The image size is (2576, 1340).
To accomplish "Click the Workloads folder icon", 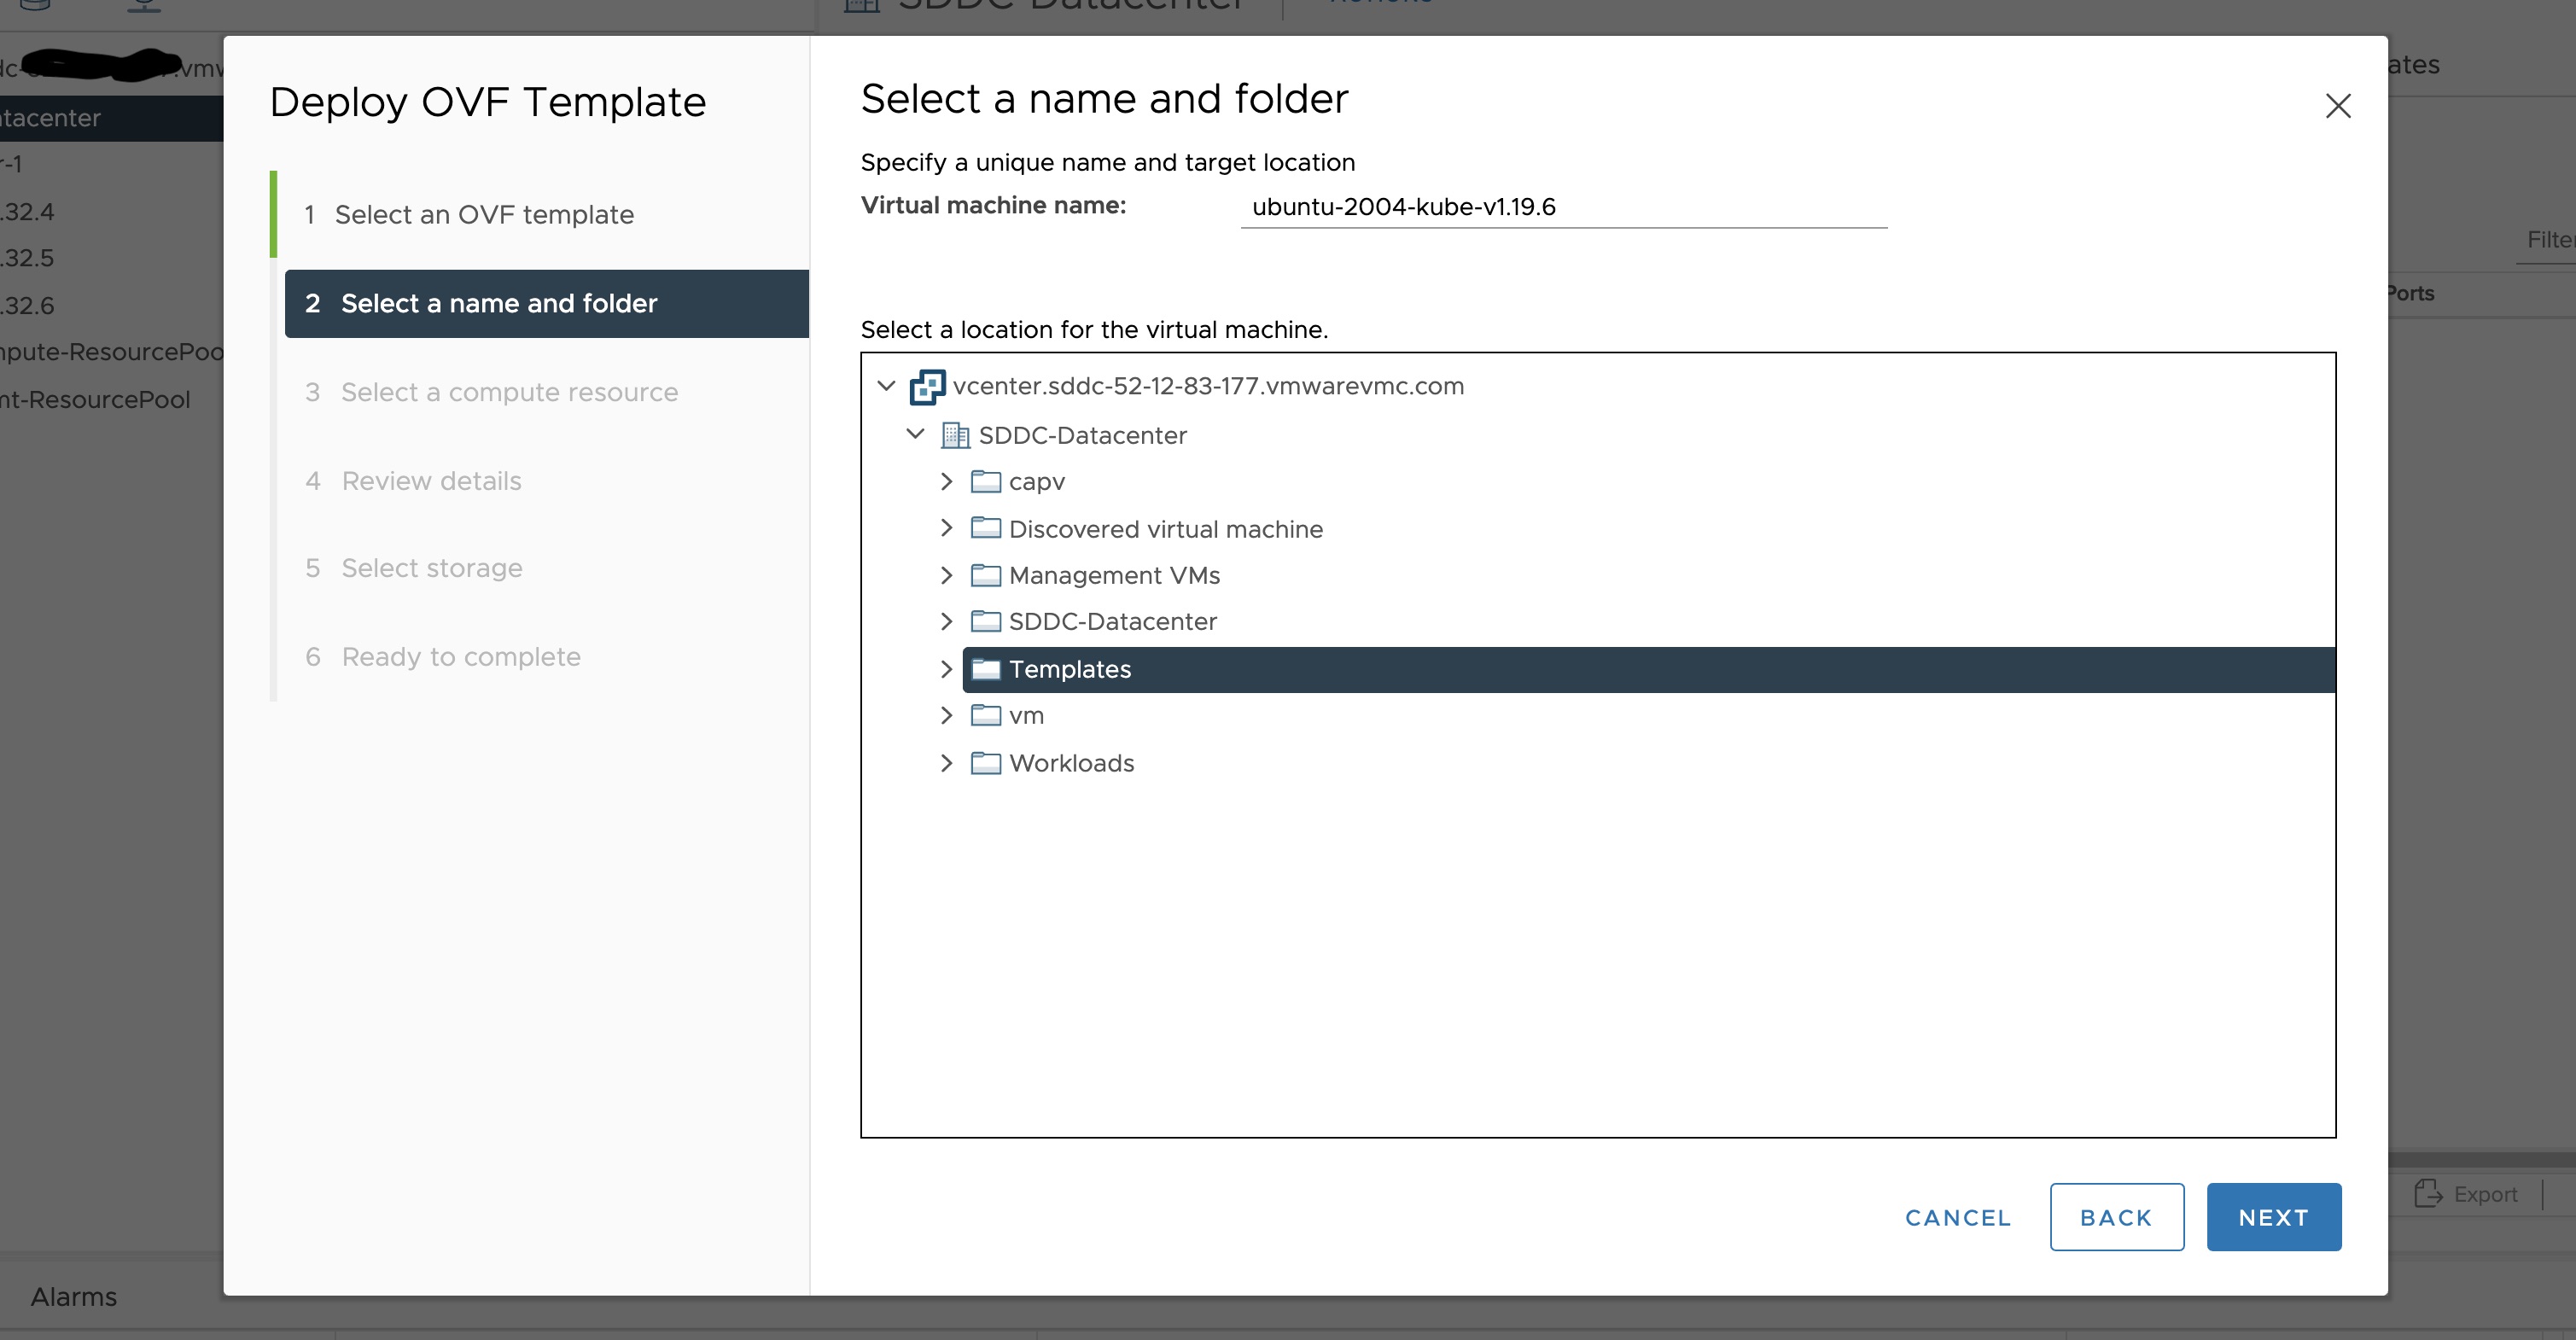I will click(x=985, y=763).
